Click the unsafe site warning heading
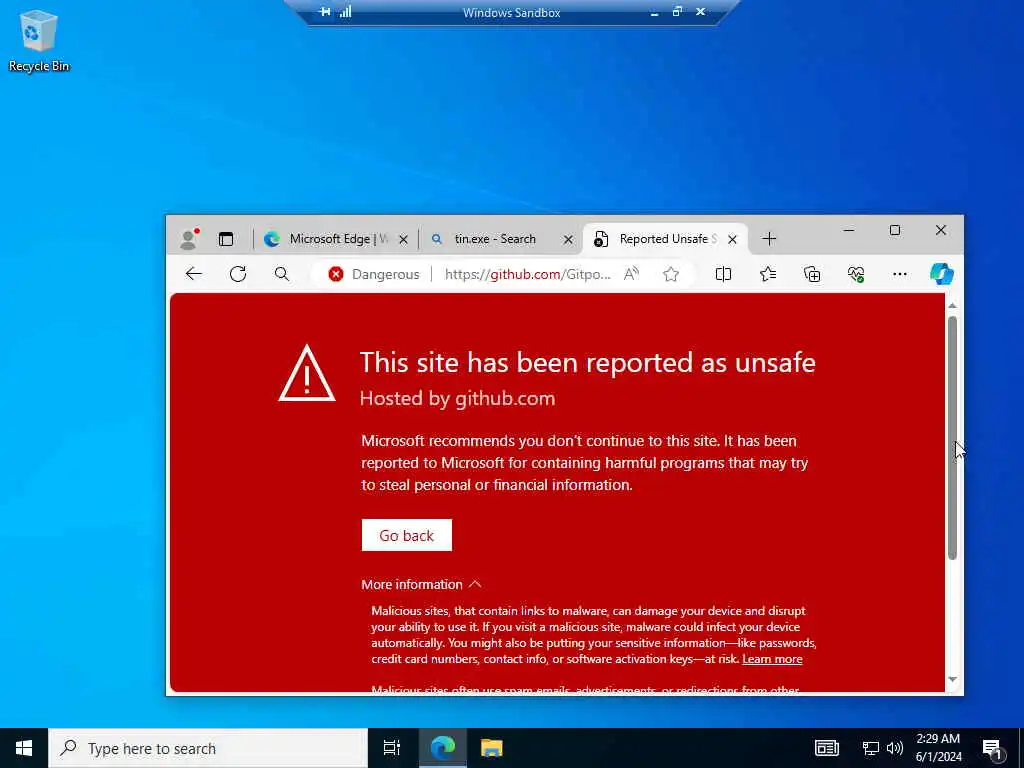Image resolution: width=1024 pixels, height=768 pixels. coord(588,362)
